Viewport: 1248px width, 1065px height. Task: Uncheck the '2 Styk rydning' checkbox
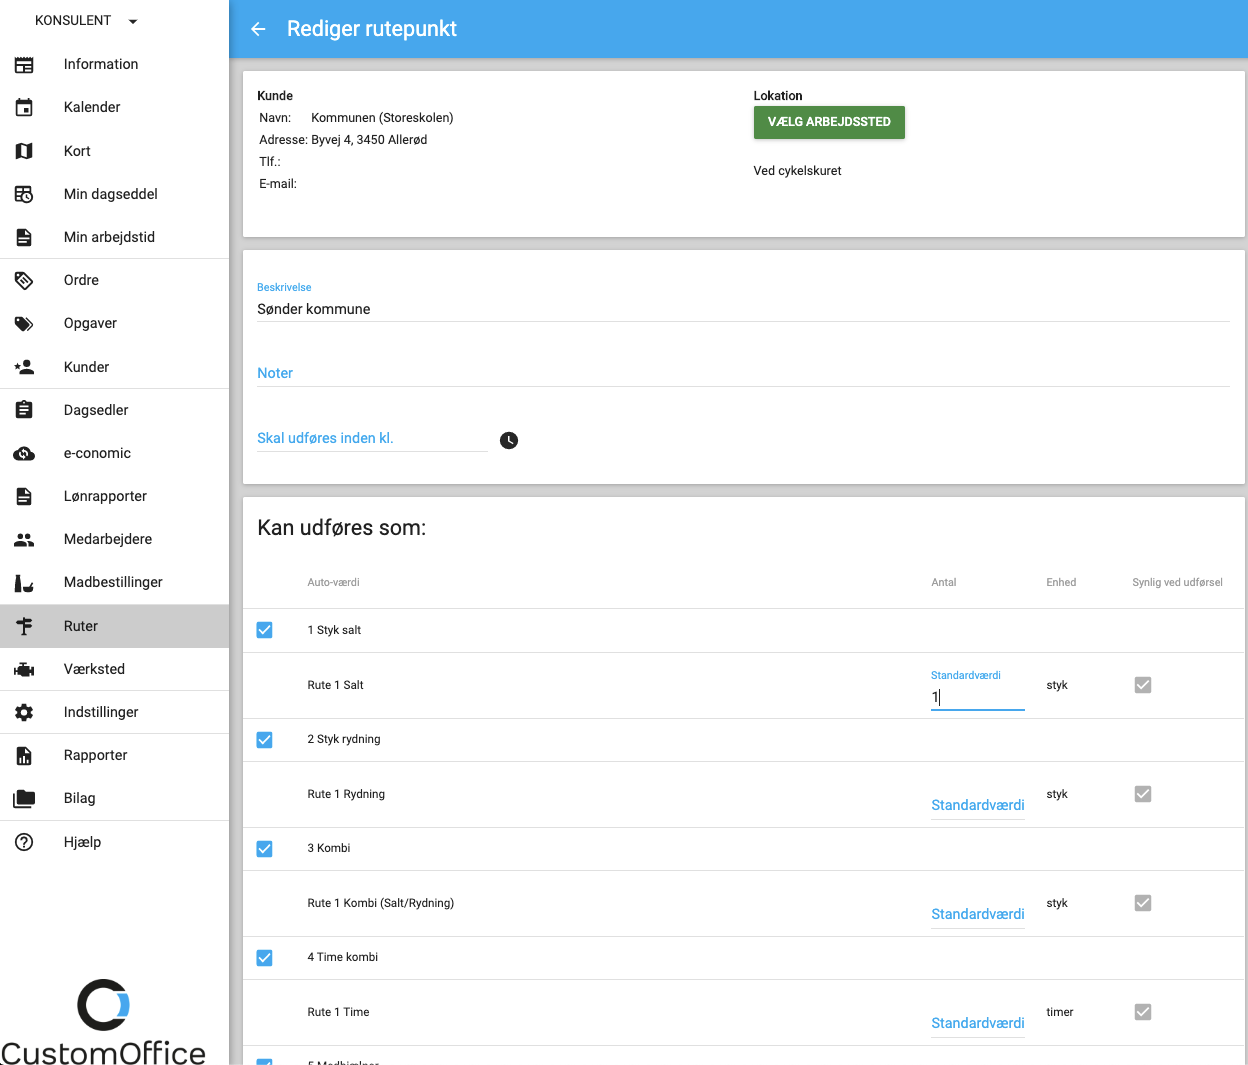click(264, 740)
